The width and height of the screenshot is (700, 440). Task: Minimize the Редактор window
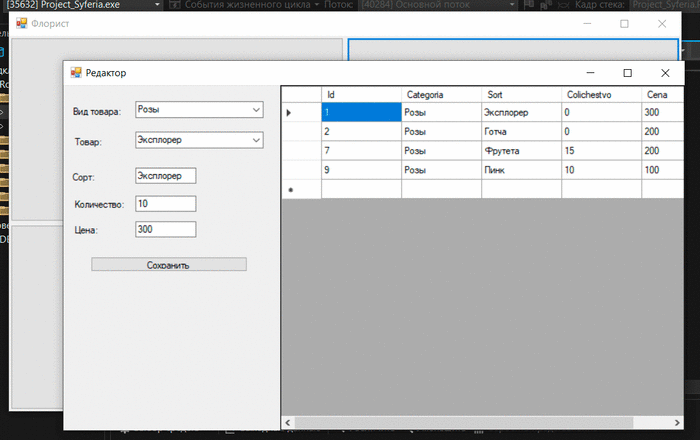pyautogui.click(x=590, y=73)
